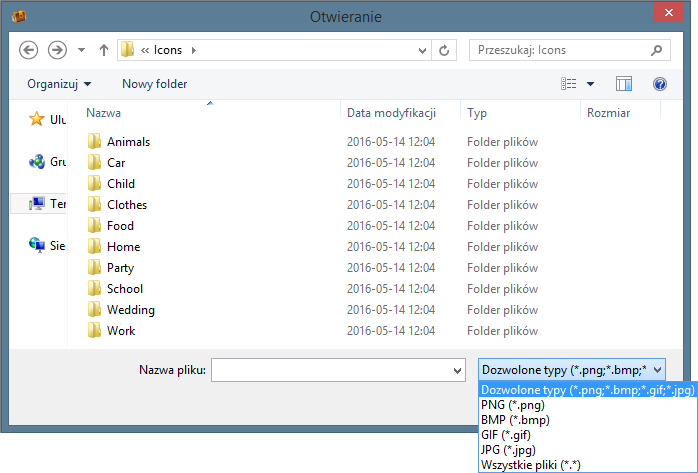Select Wszystkie pliki (*.*) filter option
Viewport: 698px width, 473px height.
point(530,464)
